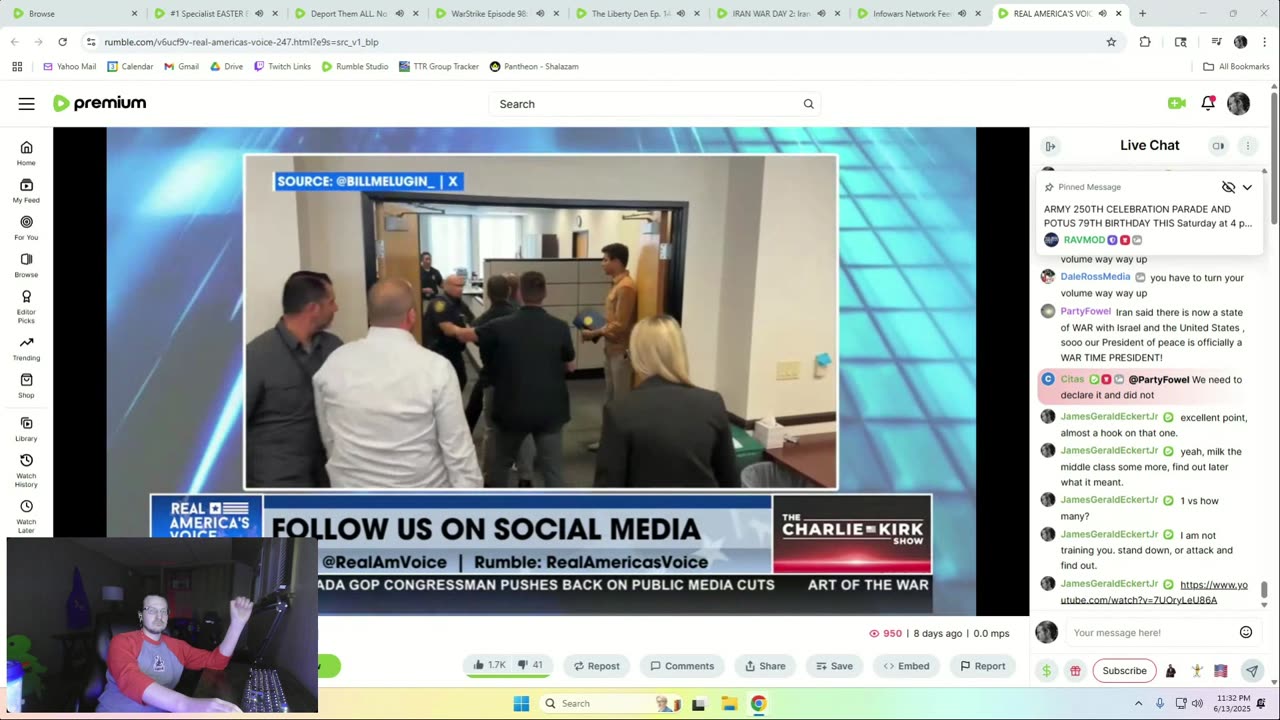Open the Chrome extensions puzzle icon
The height and width of the screenshot is (720, 1280).
pyautogui.click(x=1145, y=42)
